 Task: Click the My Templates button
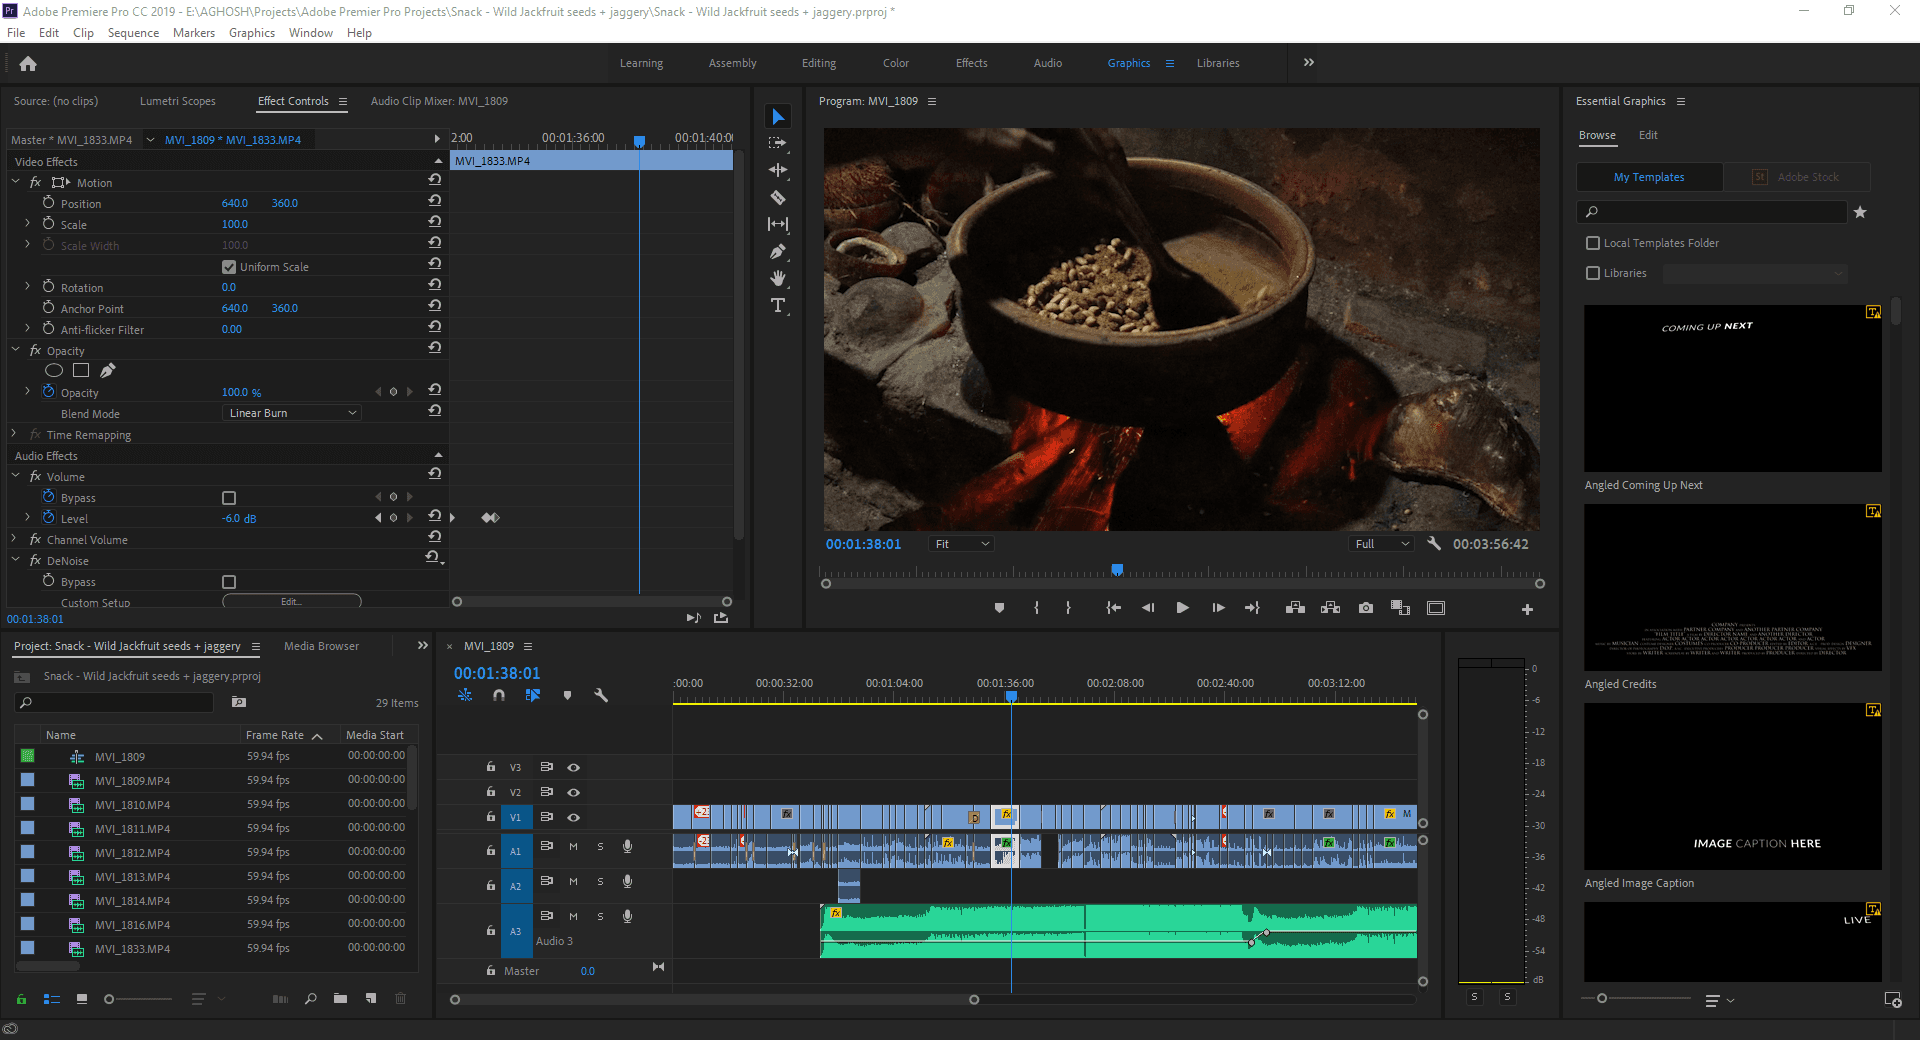click(x=1648, y=177)
